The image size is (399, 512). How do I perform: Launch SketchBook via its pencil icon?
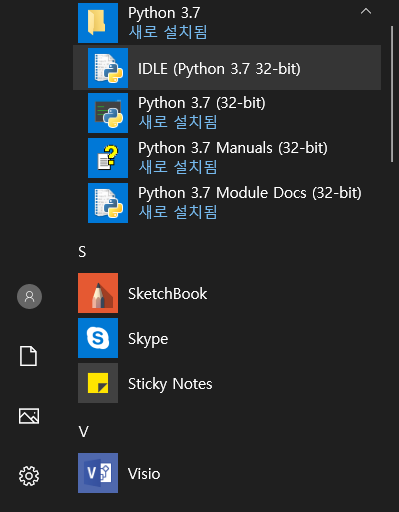click(x=98, y=293)
